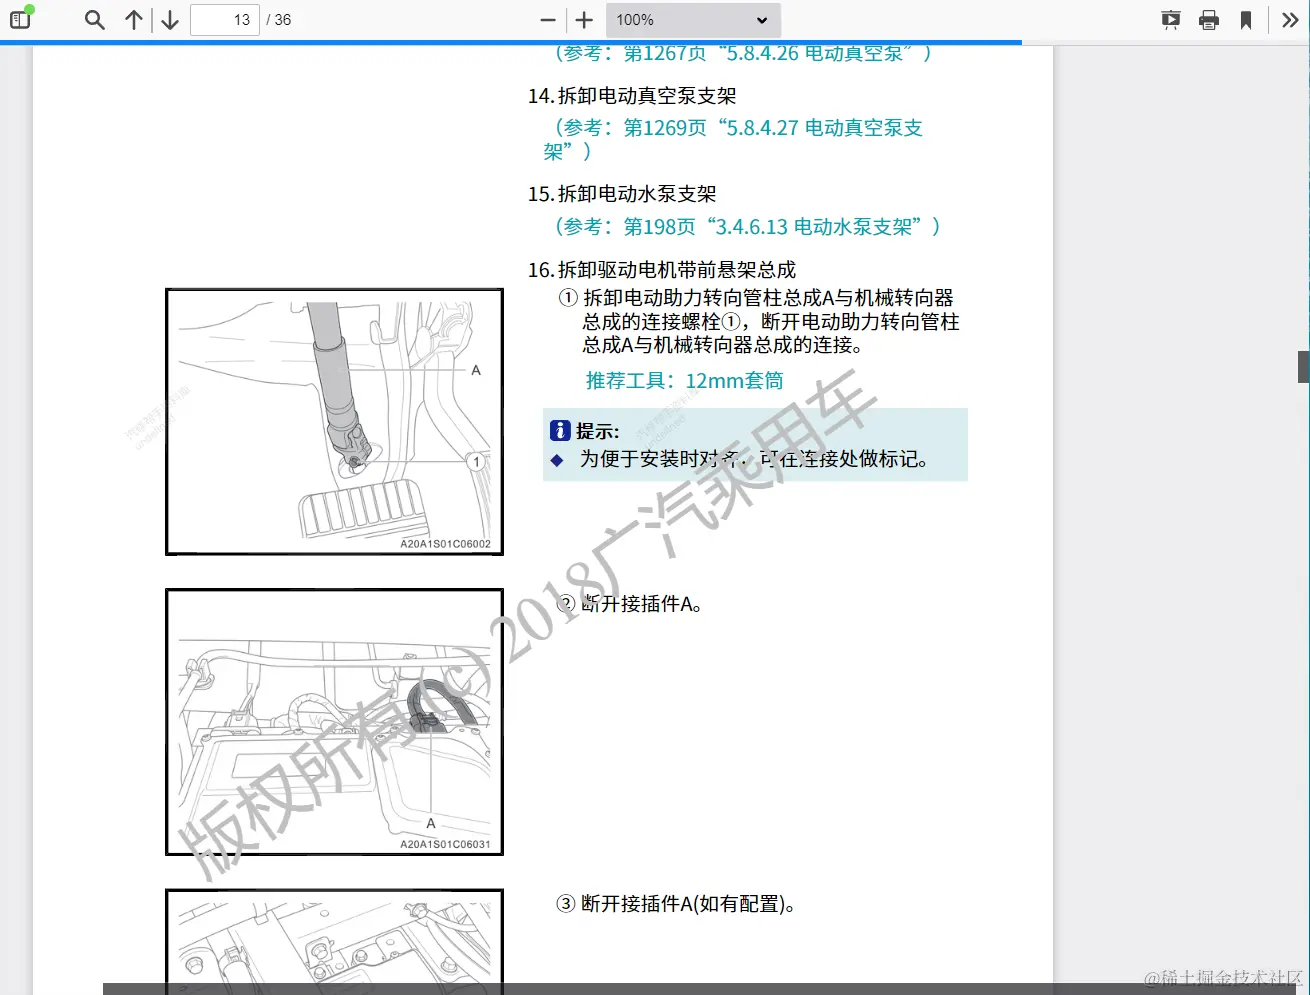Zoom out with the minus icon
This screenshot has width=1310, height=995.
coord(546,19)
